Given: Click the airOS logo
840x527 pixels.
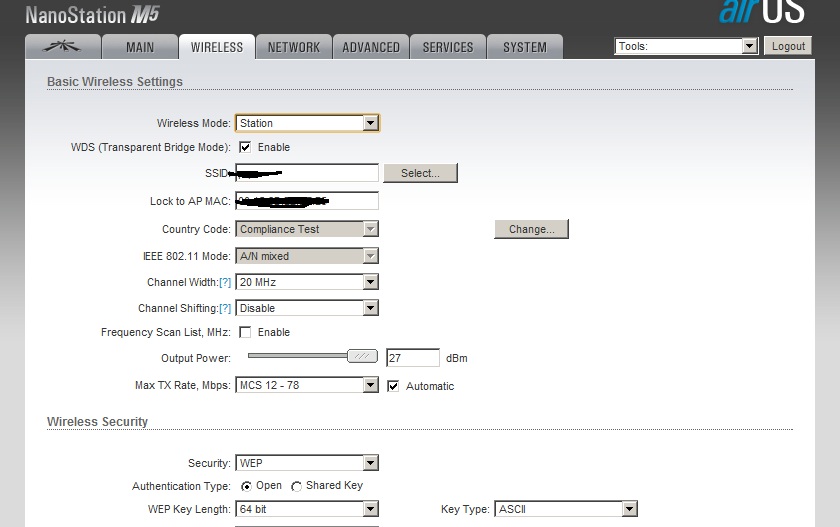Looking at the screenshot, I should (x=761, y=11).
